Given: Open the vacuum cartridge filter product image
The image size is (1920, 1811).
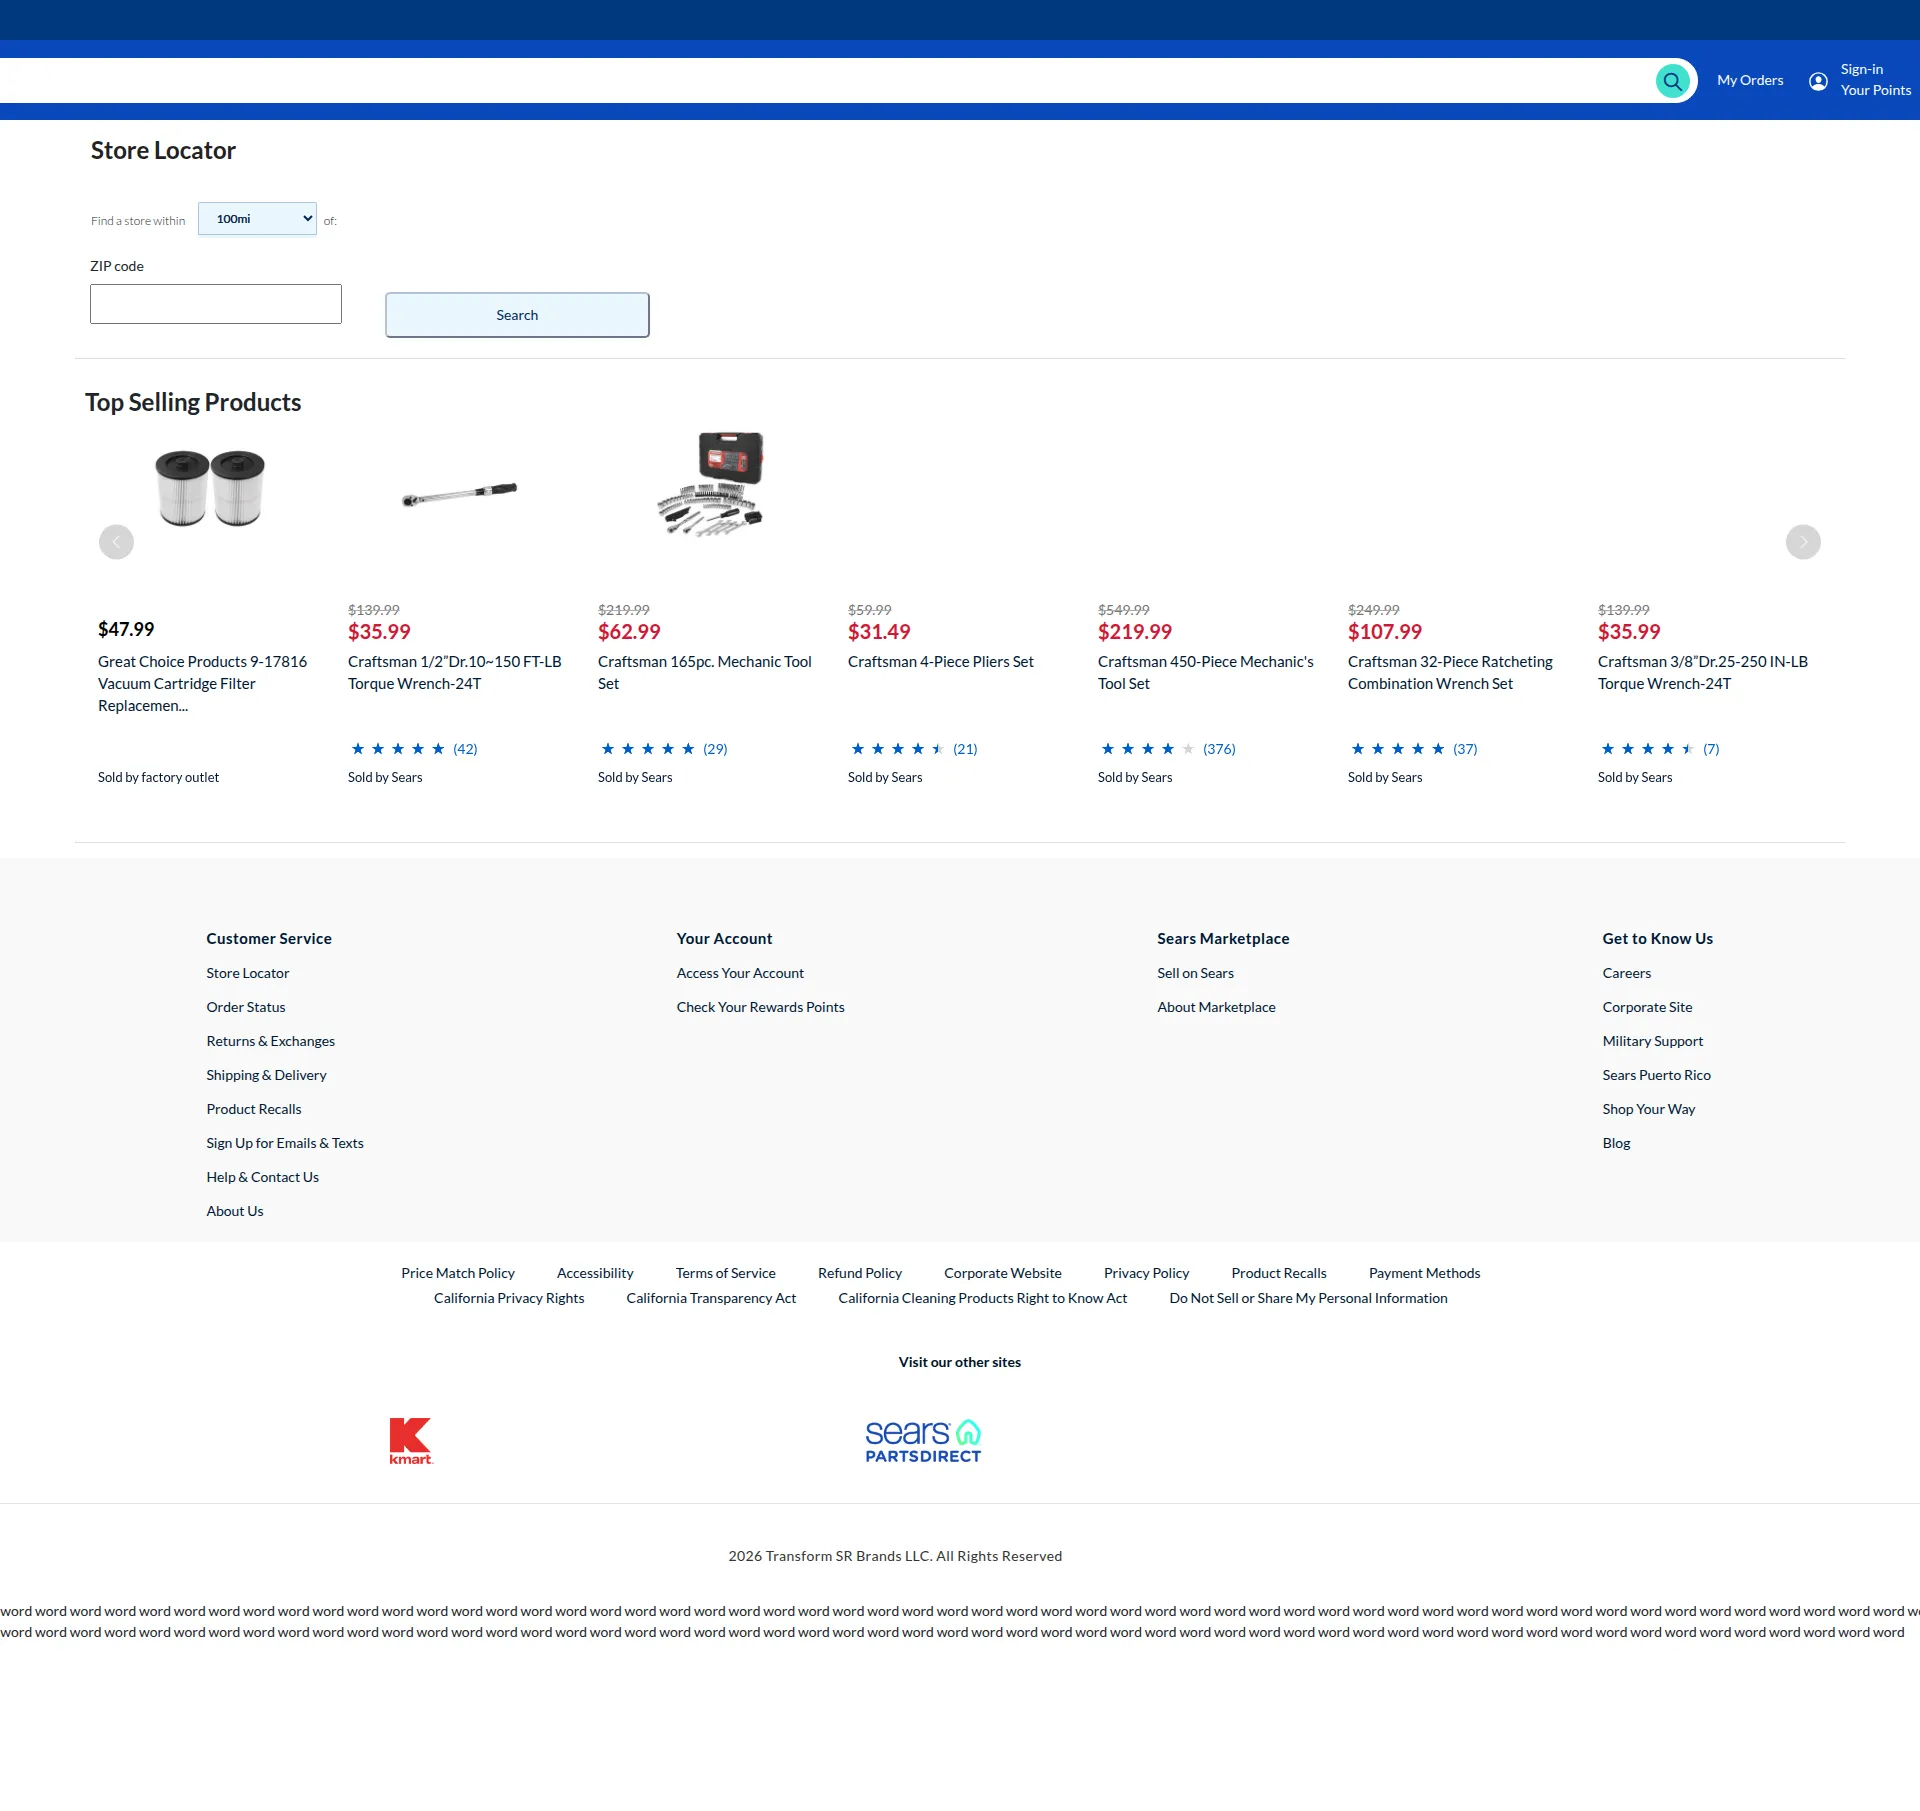Looking at the screenshot, I should [x=210, y=488].
